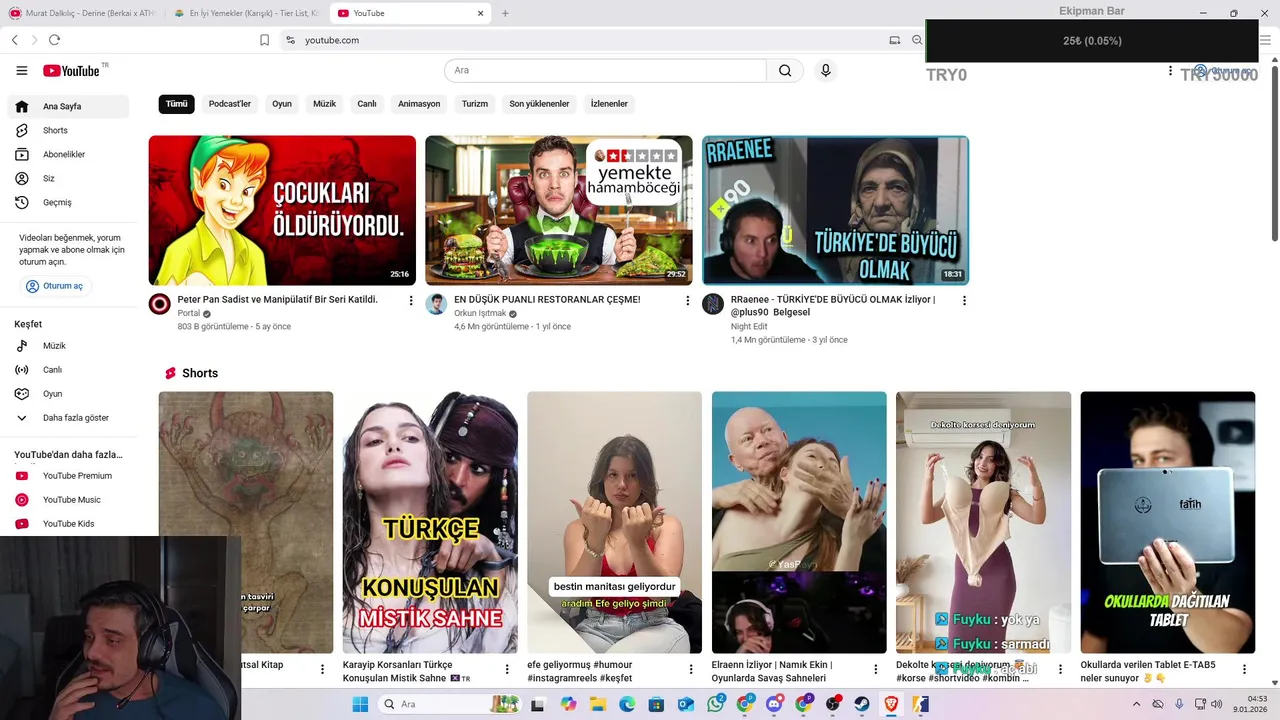Open YouTube Premium link
Viewport: 1280px width, 720px height.
point(68,475)
